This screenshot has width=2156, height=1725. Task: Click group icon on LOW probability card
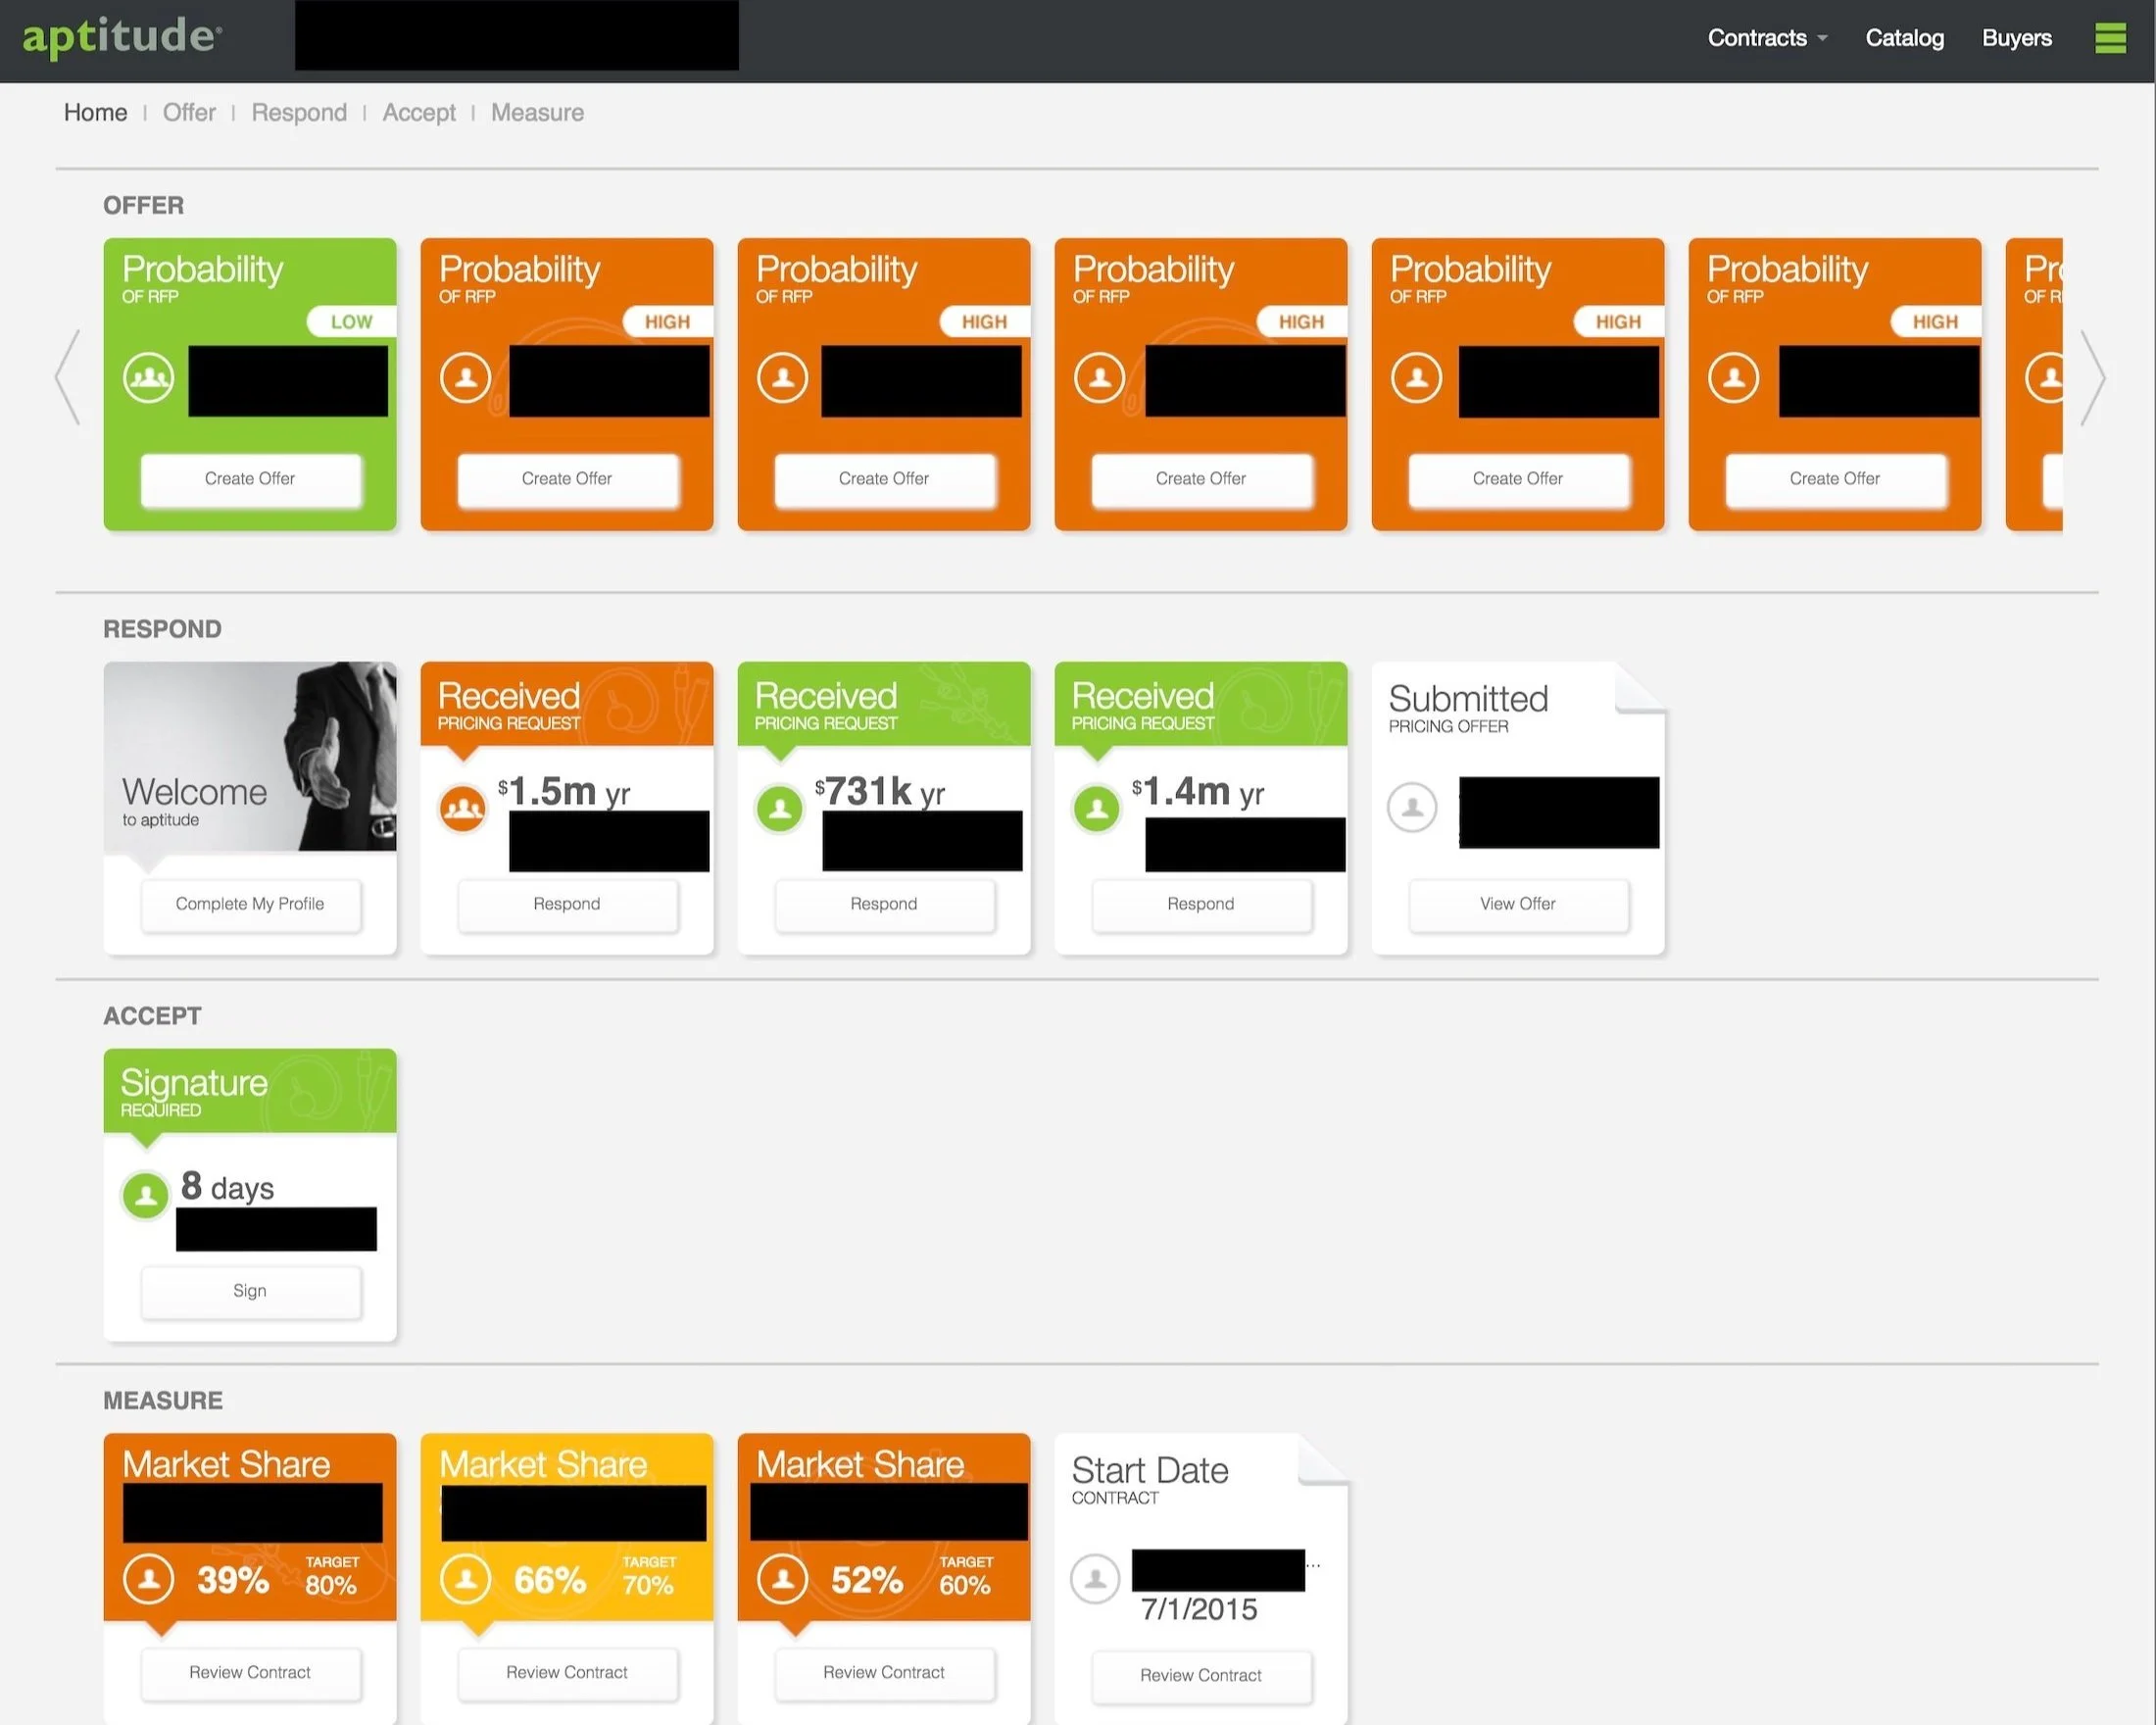click(148, 378)
